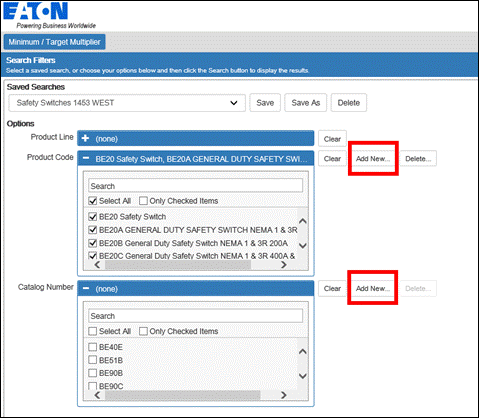Expand the Product Line selector
Screen dimensions: 479x418
coord(85,138)
